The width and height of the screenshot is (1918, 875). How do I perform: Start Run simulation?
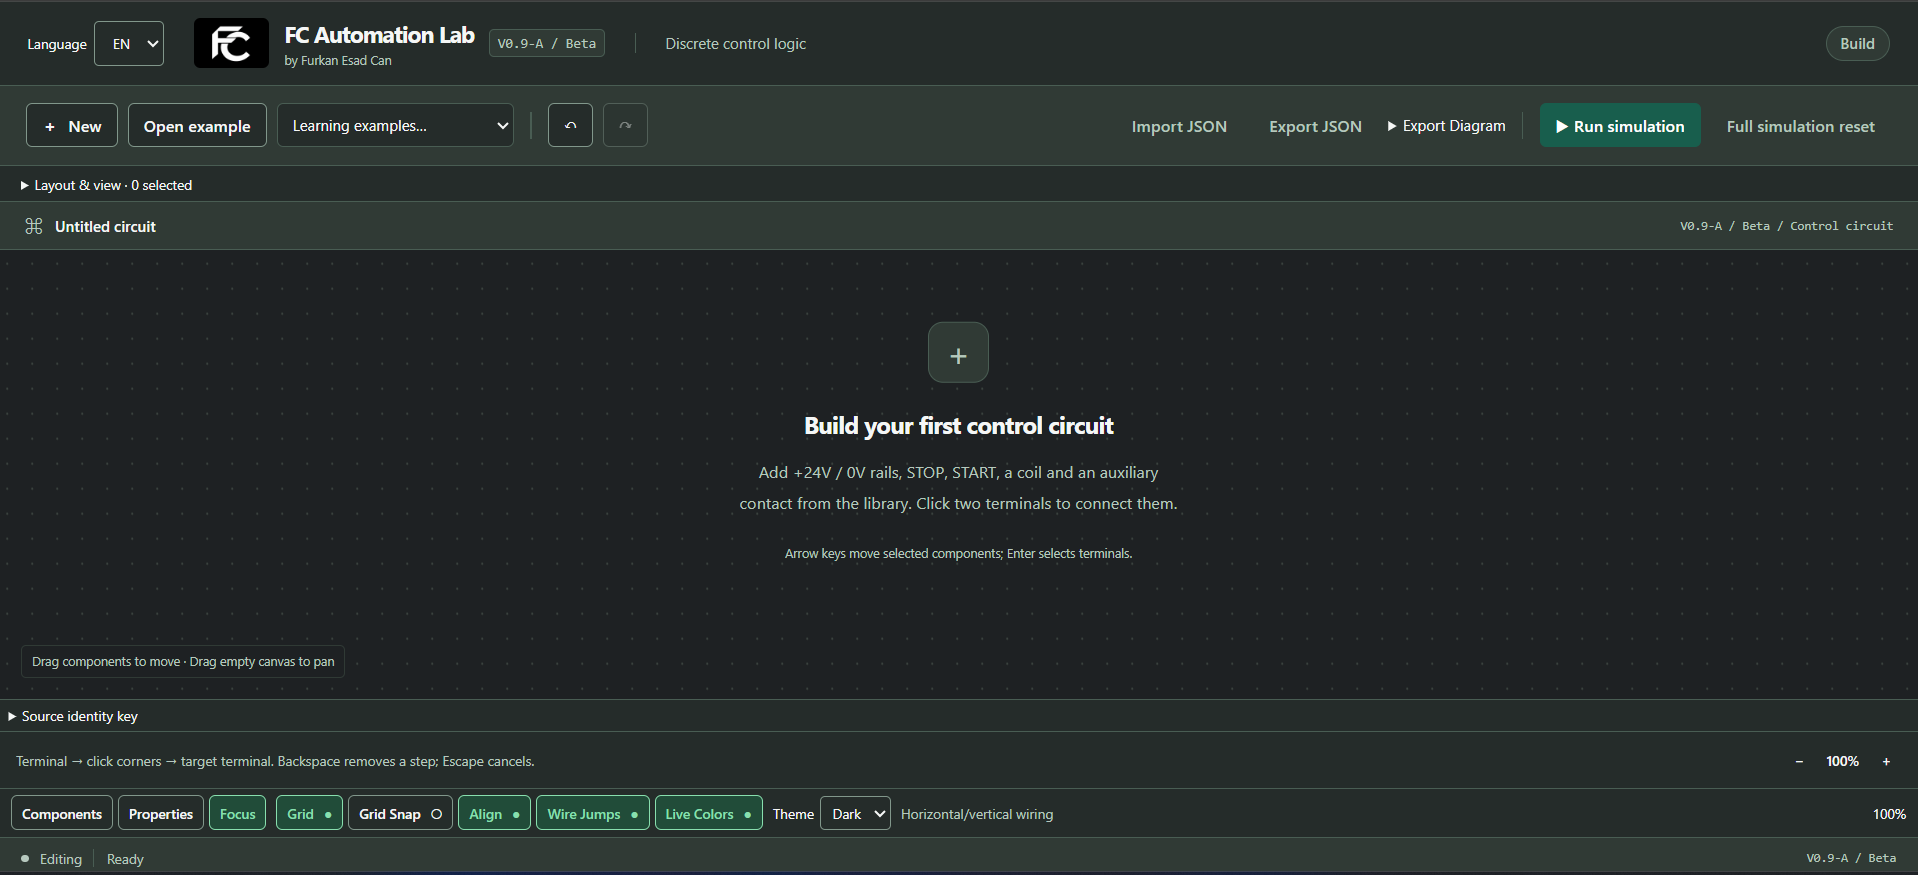(x=1620, y=126)
